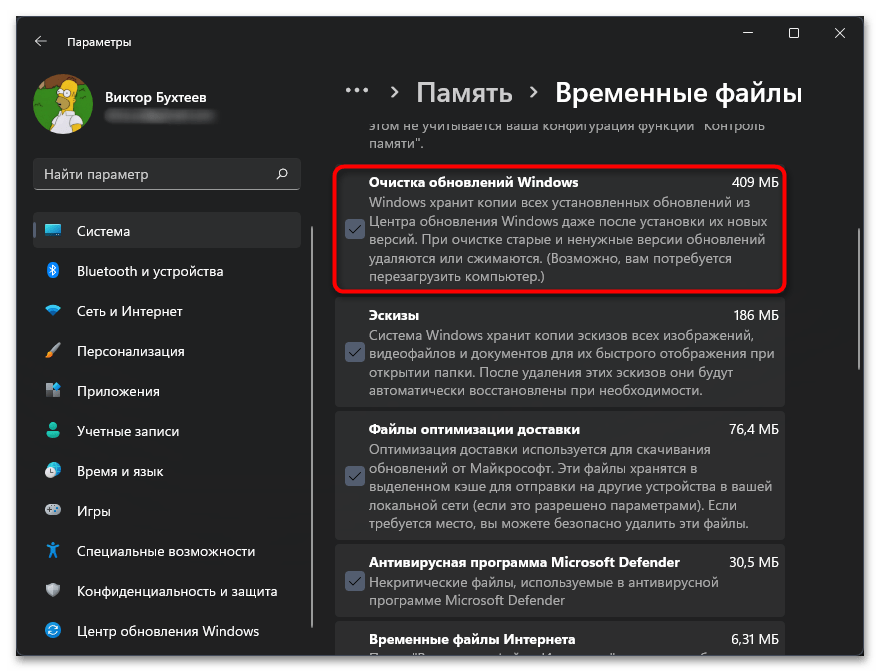This screenshot has width=880, height=672.
Task: Open Время и язык section
Action: pyautogui.click(x=167, y=471)
